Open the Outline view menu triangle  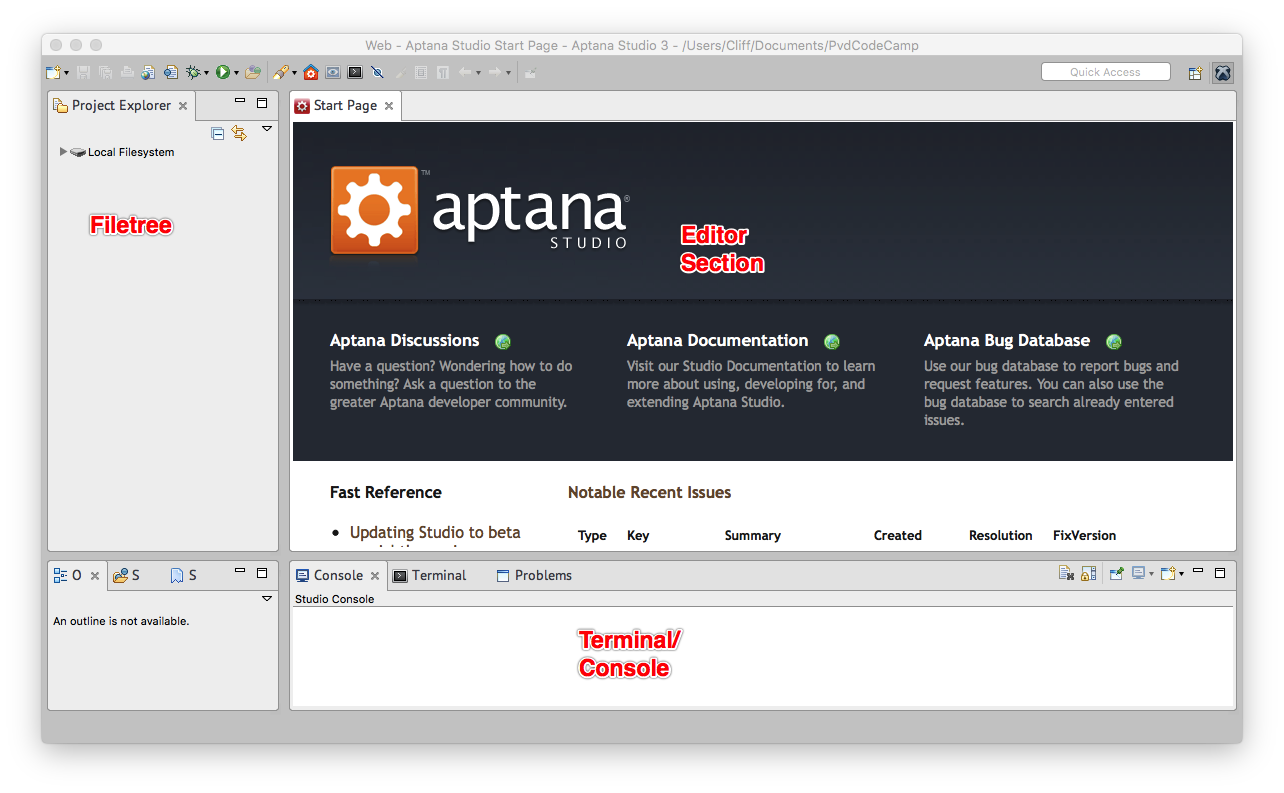267,599
